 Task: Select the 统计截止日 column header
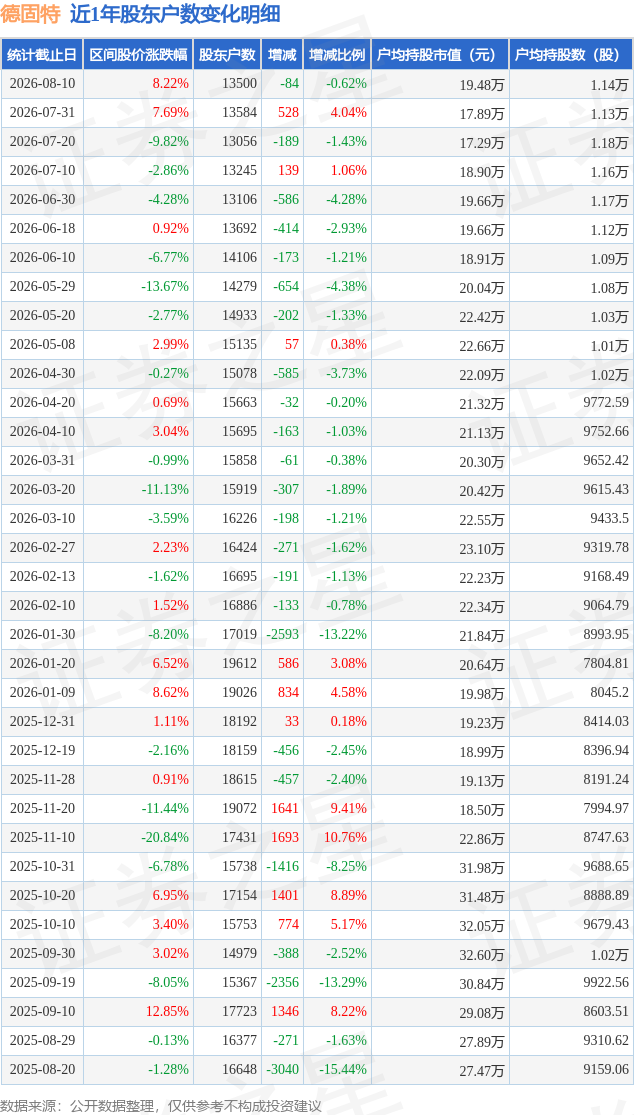[x=42, y=55]
